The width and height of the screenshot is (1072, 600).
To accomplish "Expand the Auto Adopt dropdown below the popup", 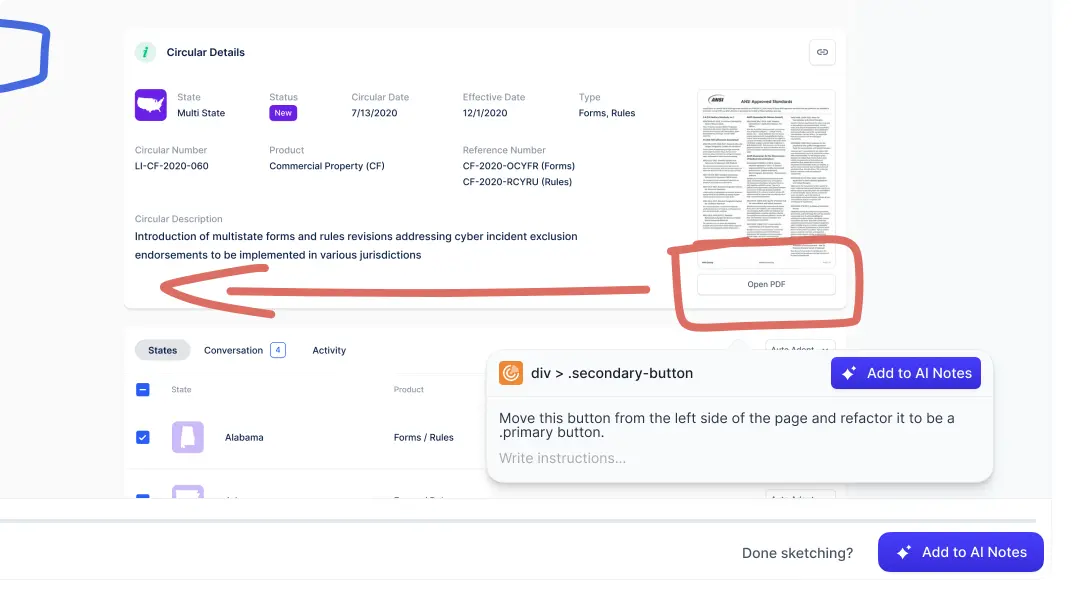I will coord(800,496).
